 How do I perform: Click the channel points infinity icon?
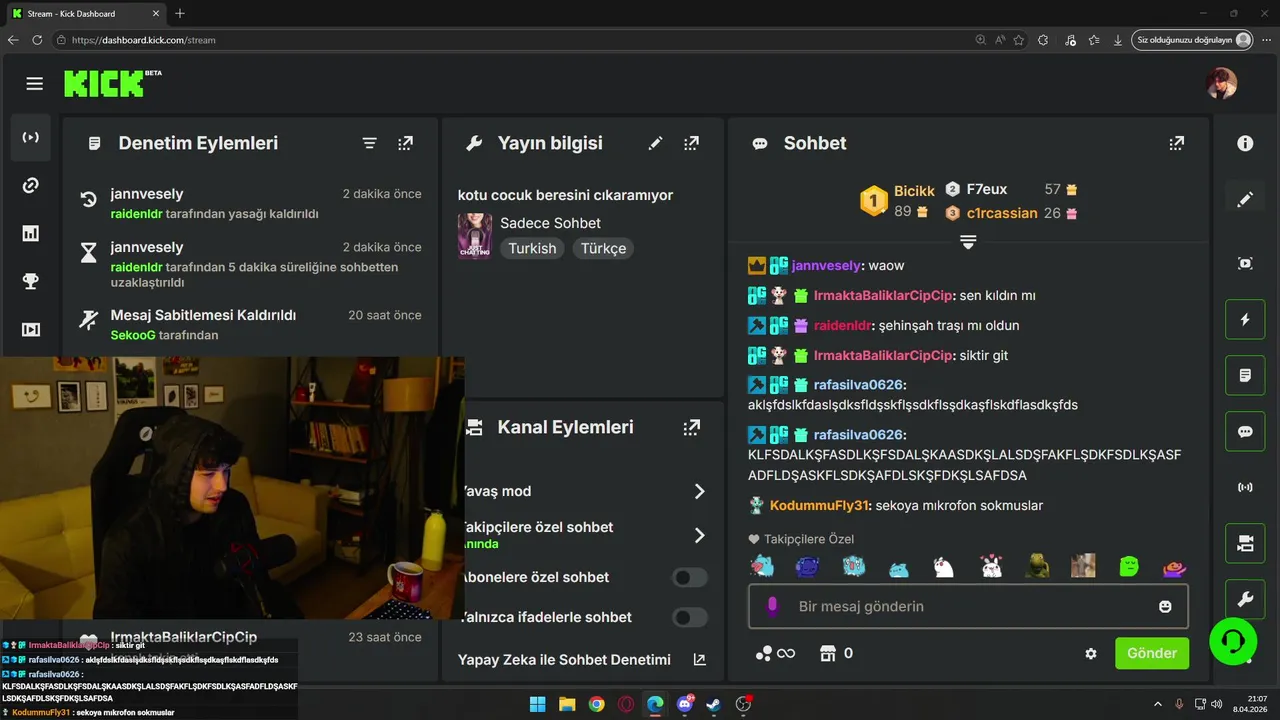tap(775, 653)
